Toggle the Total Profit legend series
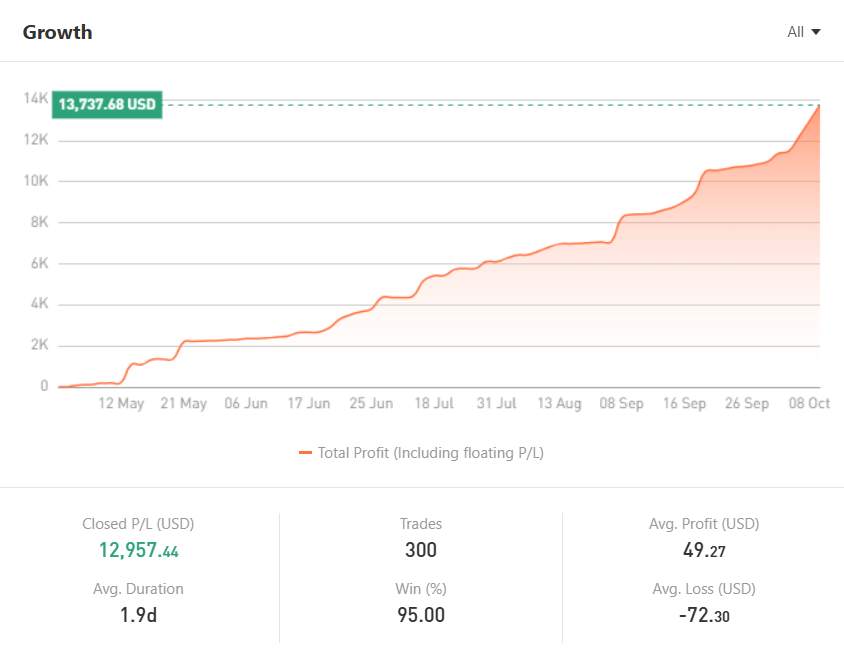 coord(430,453)
